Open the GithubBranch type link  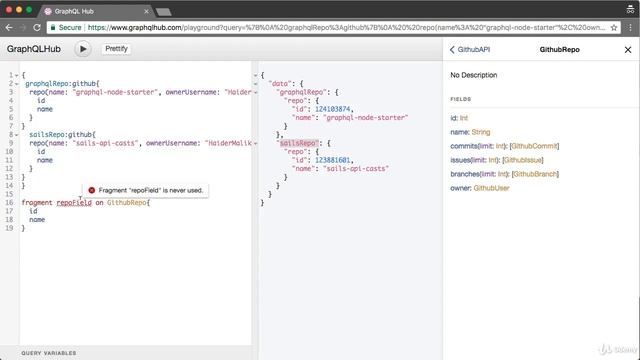click(x=535, y=174)
